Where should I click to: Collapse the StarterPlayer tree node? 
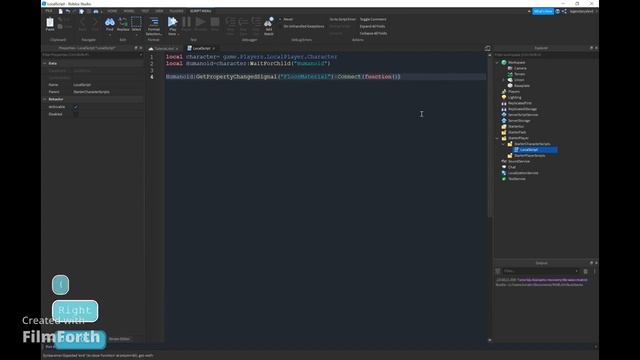497,138
